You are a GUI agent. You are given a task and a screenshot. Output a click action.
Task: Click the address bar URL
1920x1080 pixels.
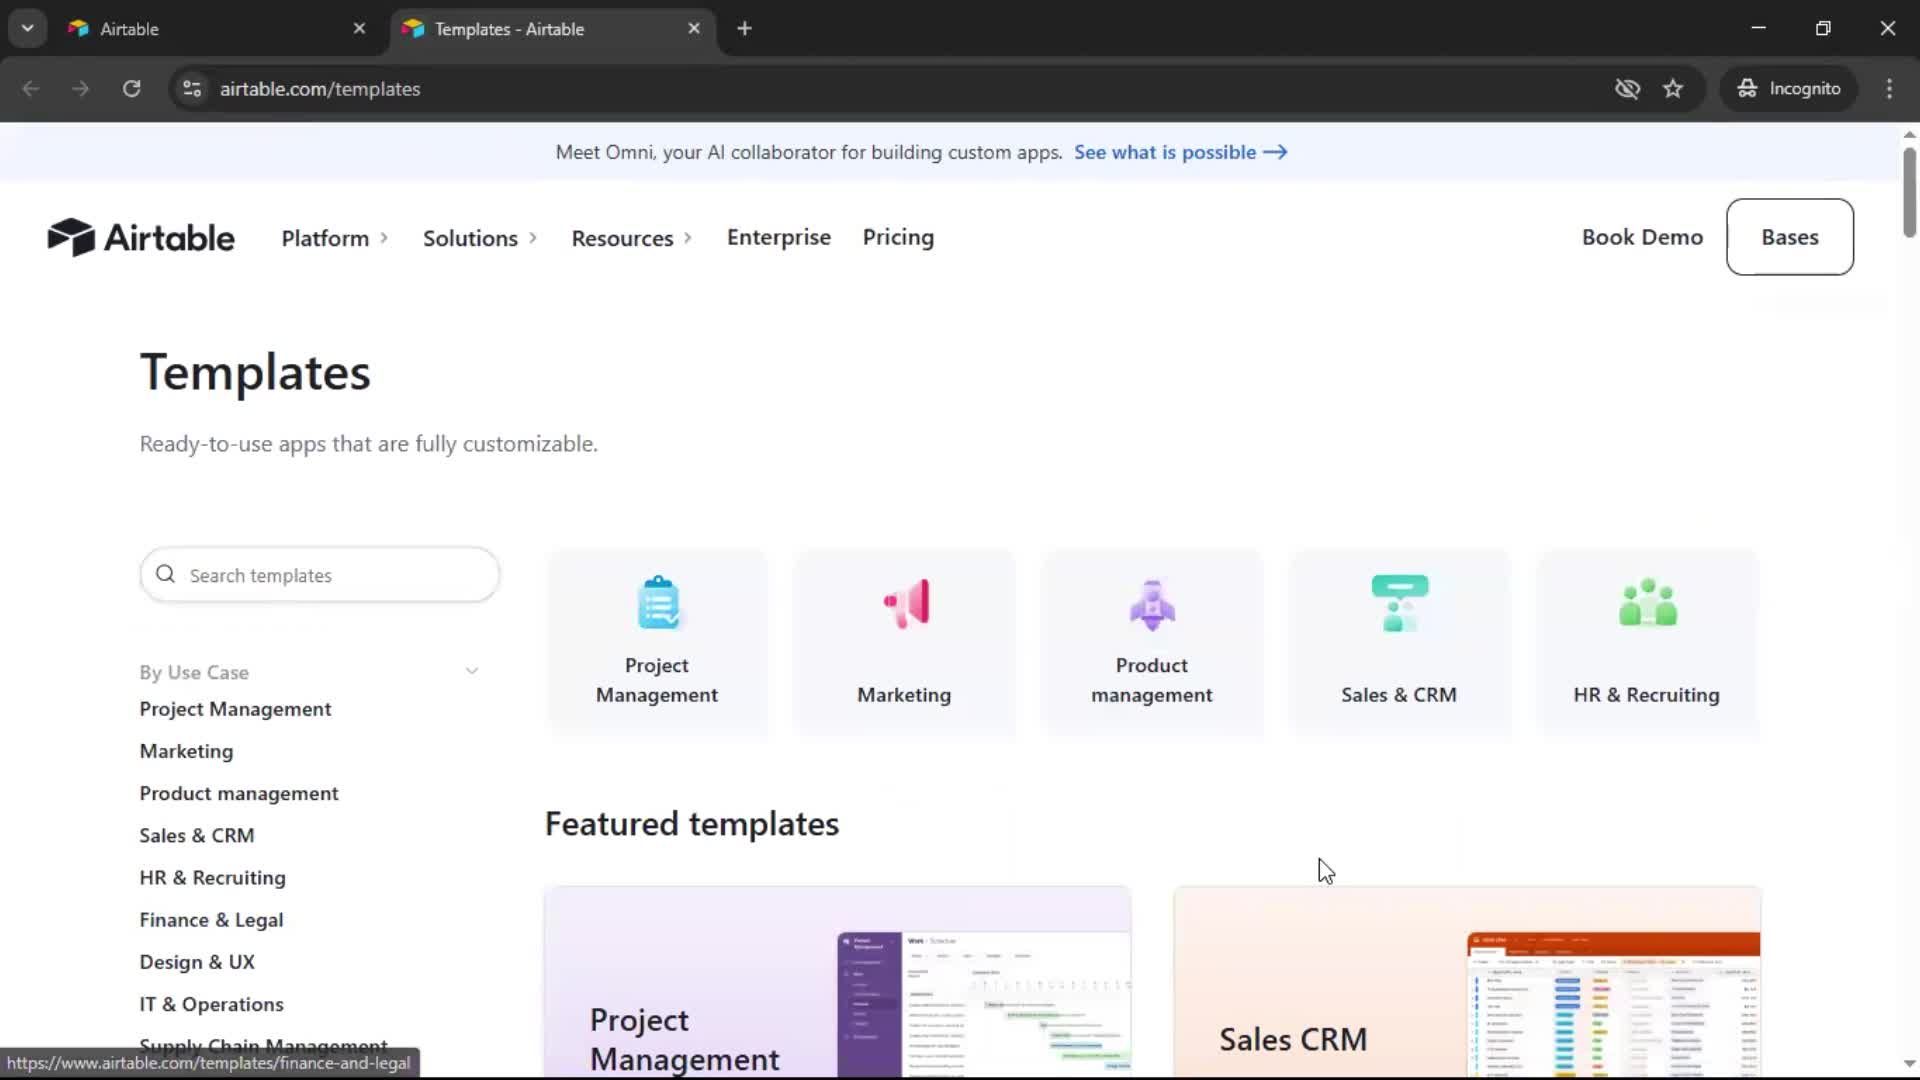[320, 88]
